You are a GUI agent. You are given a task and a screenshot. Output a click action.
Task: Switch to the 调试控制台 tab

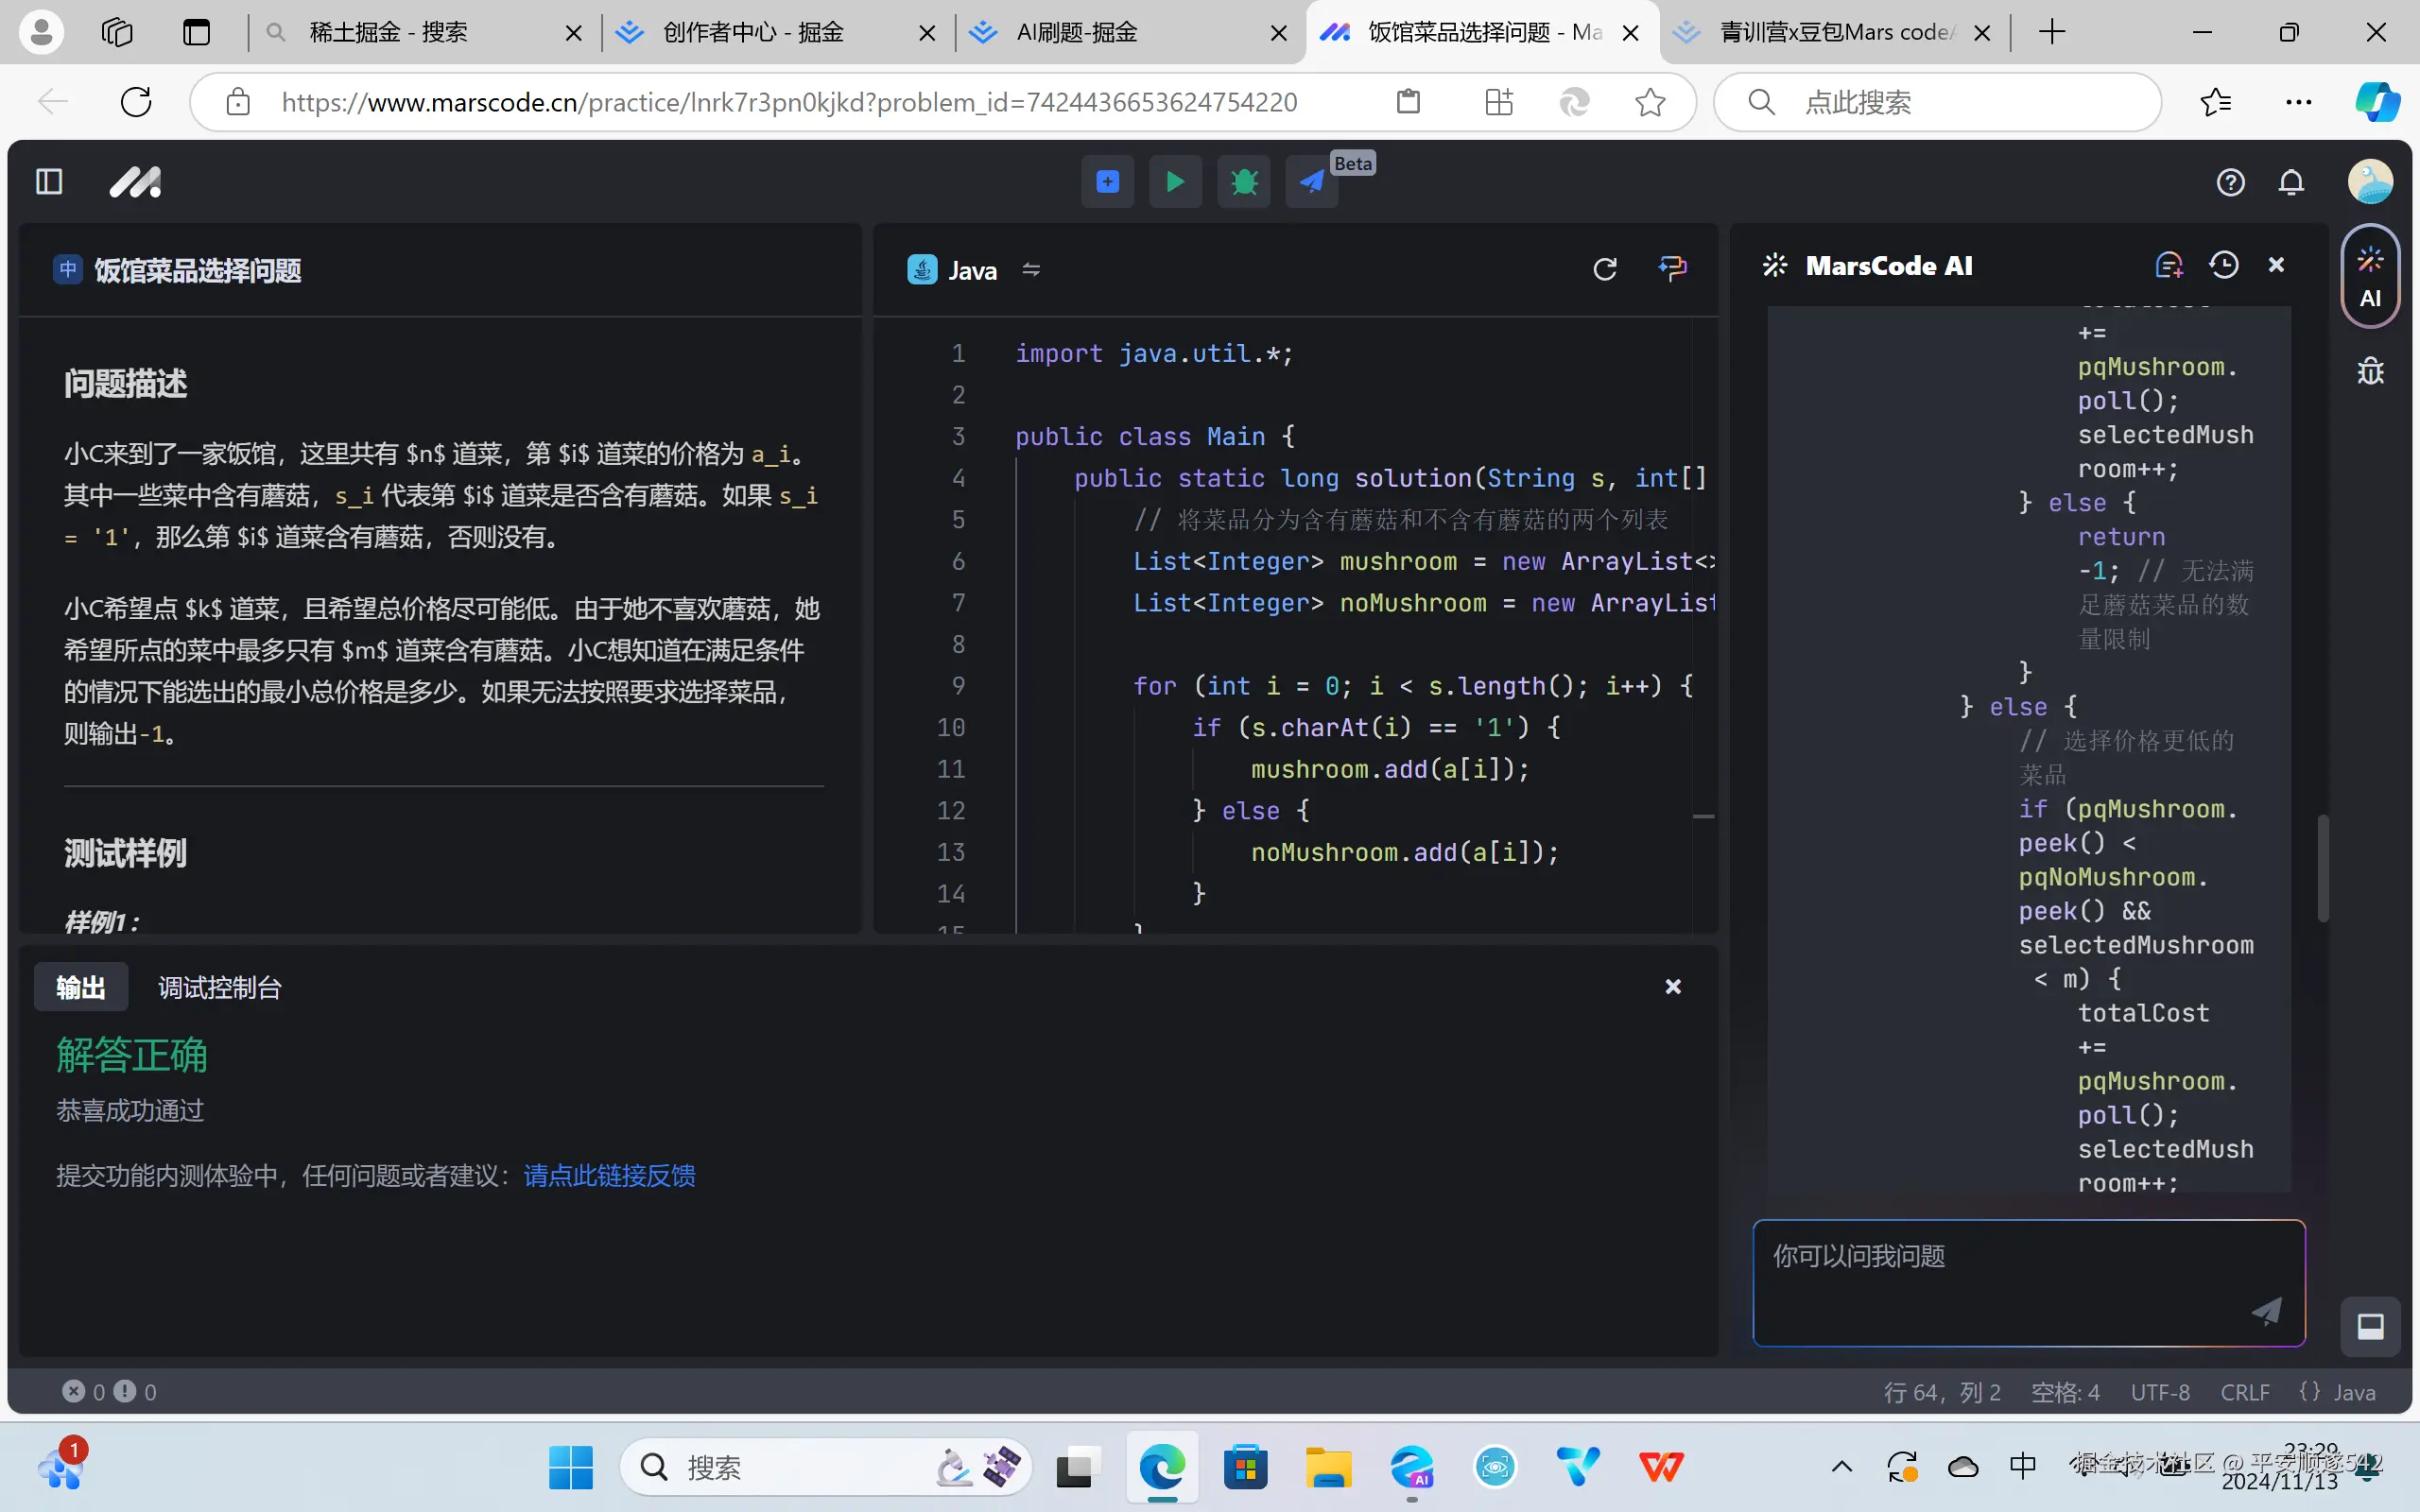[219, 988]
